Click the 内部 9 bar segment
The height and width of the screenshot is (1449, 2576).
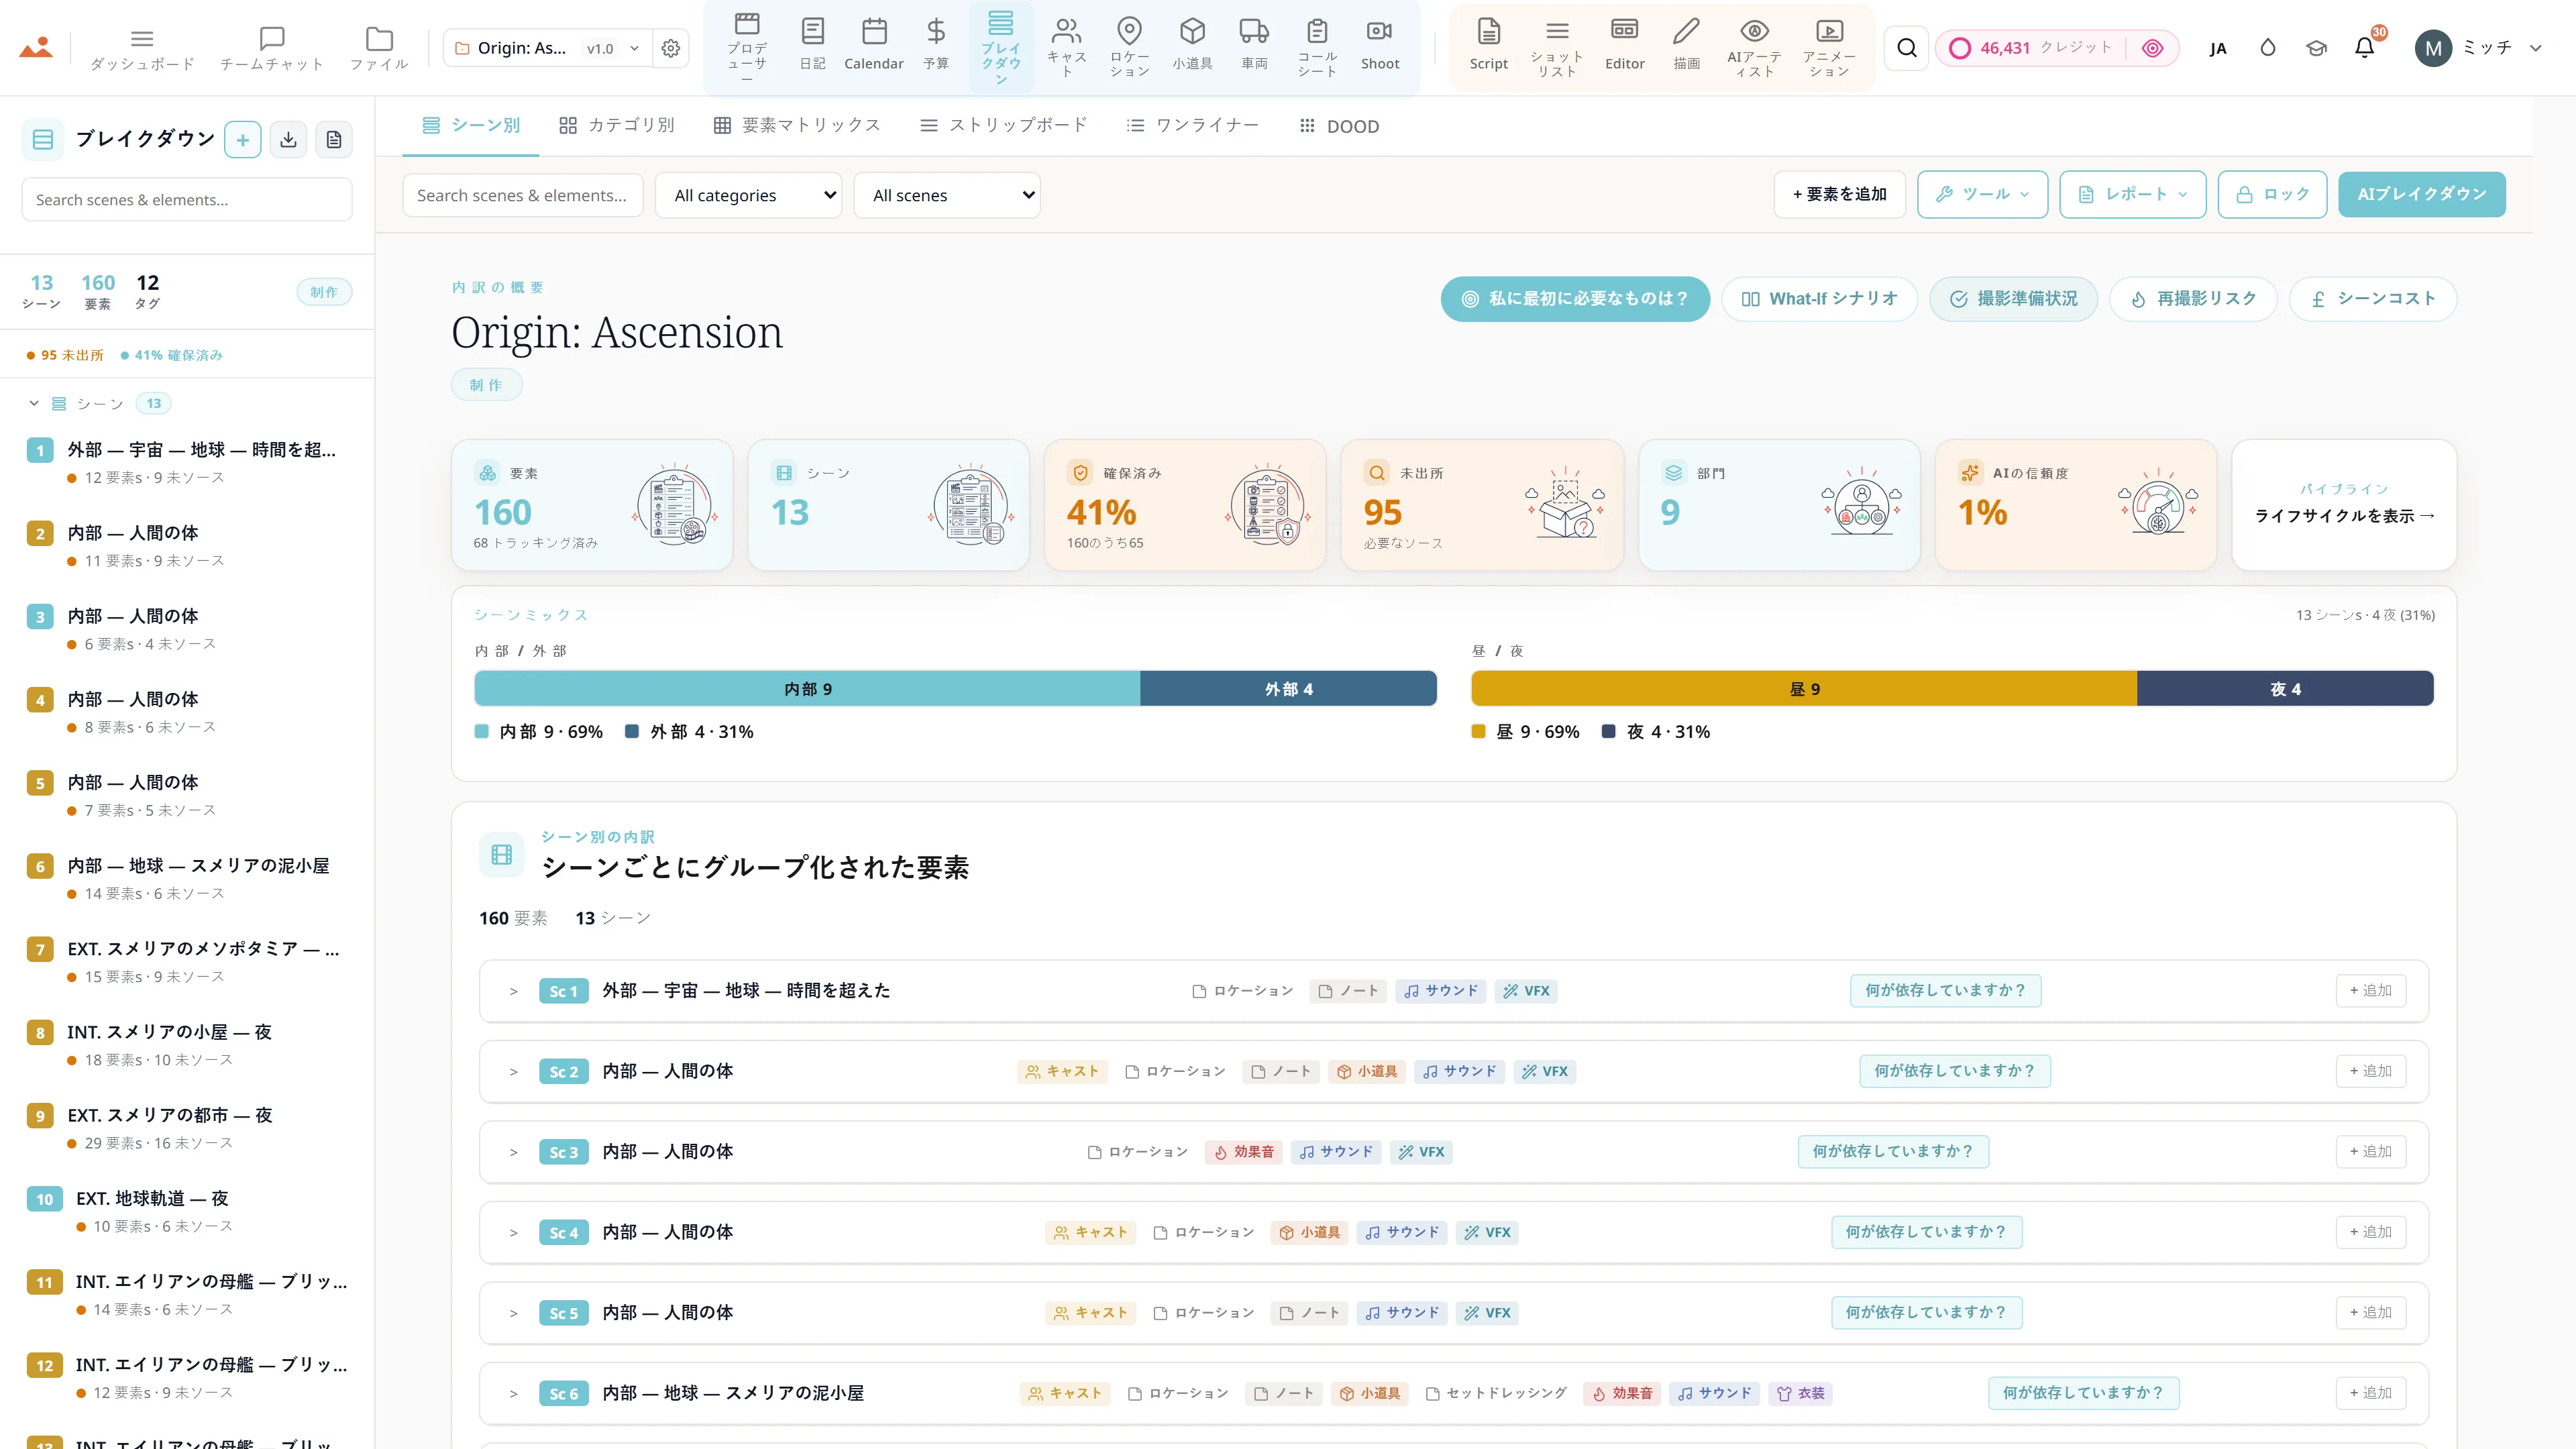click(807, 689)
